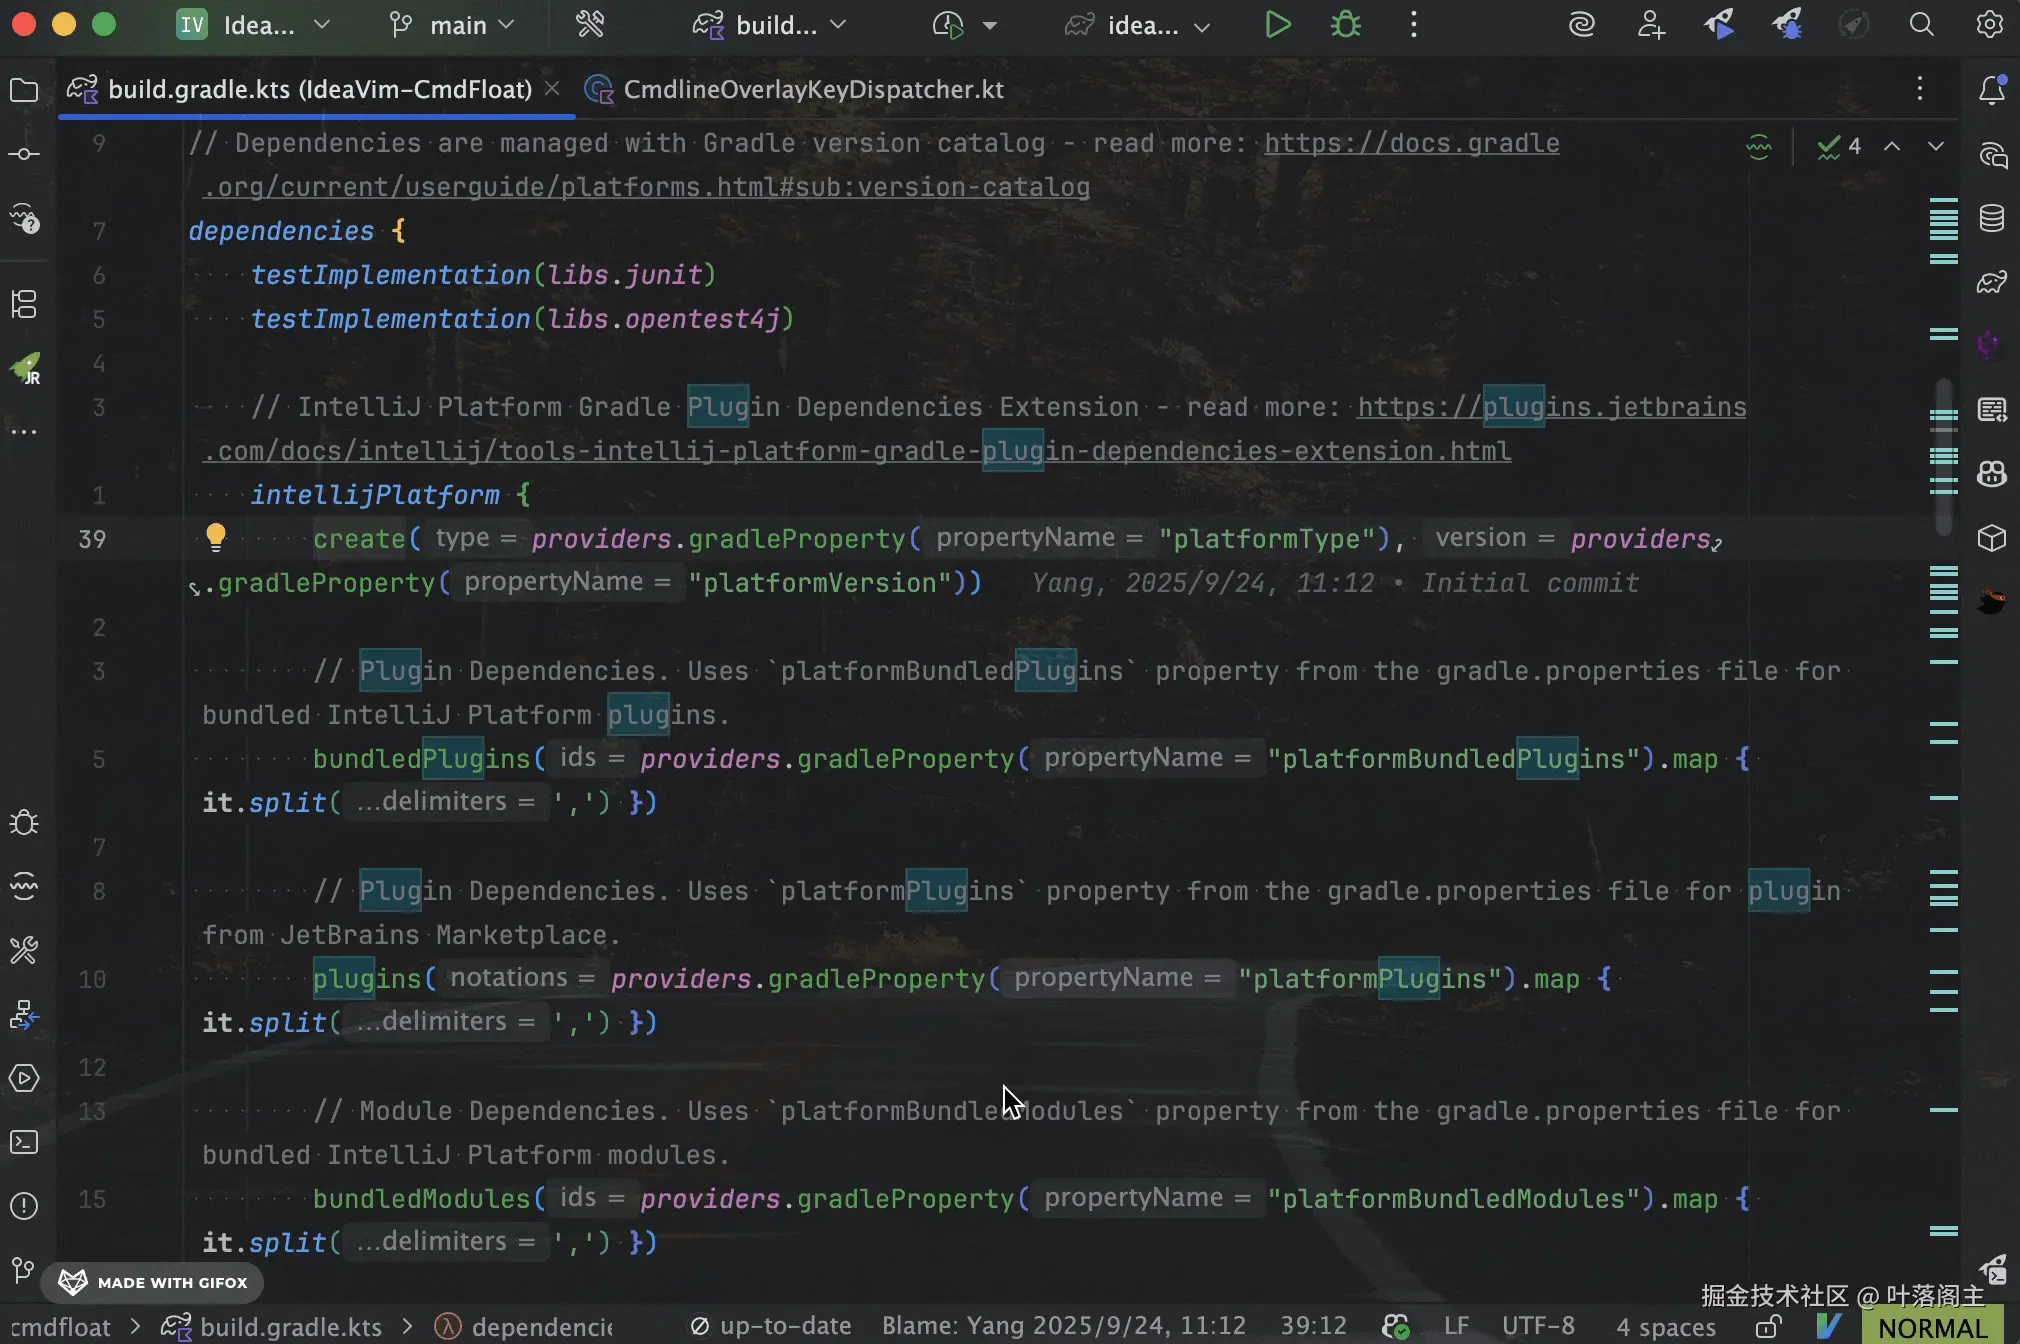Click the Debug bug icon in the toolbar
This screenshot has width=2020, height=1344.
click(1346, 25)
